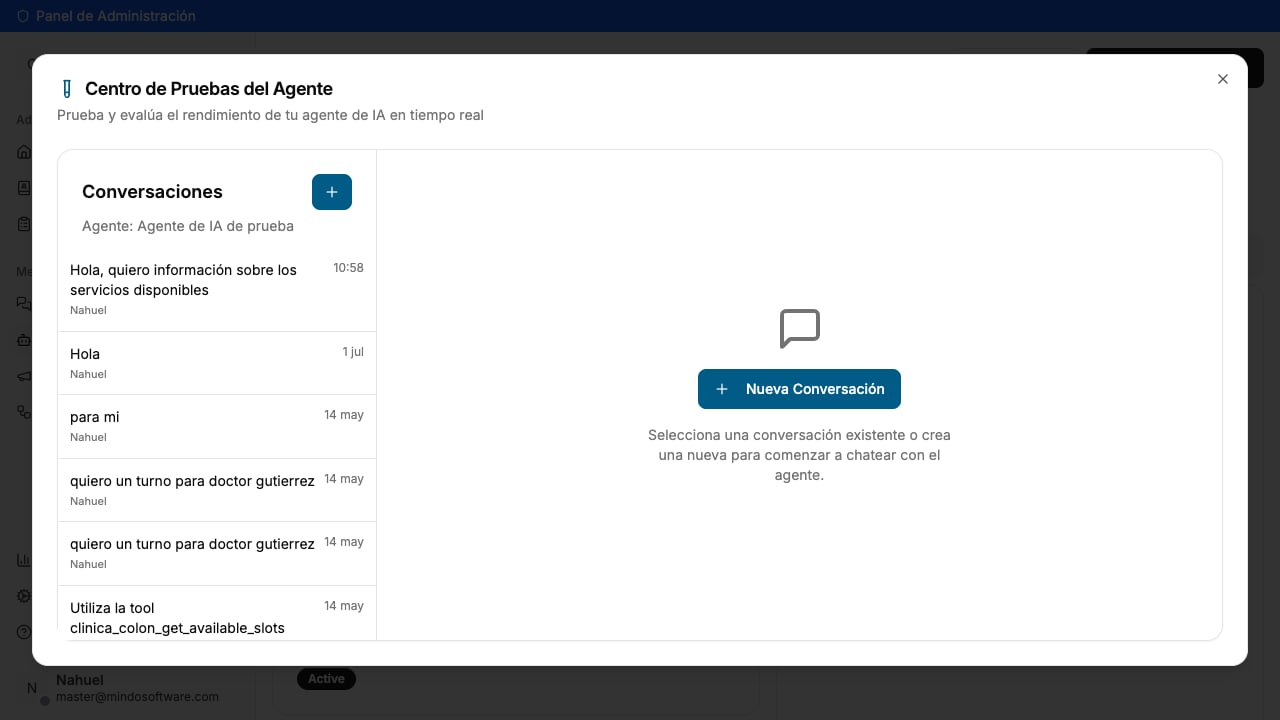This screenshot has height=720, width=1280.
Task: Open conversation about servicios disponibles
Action: click(x=217, y=290)
